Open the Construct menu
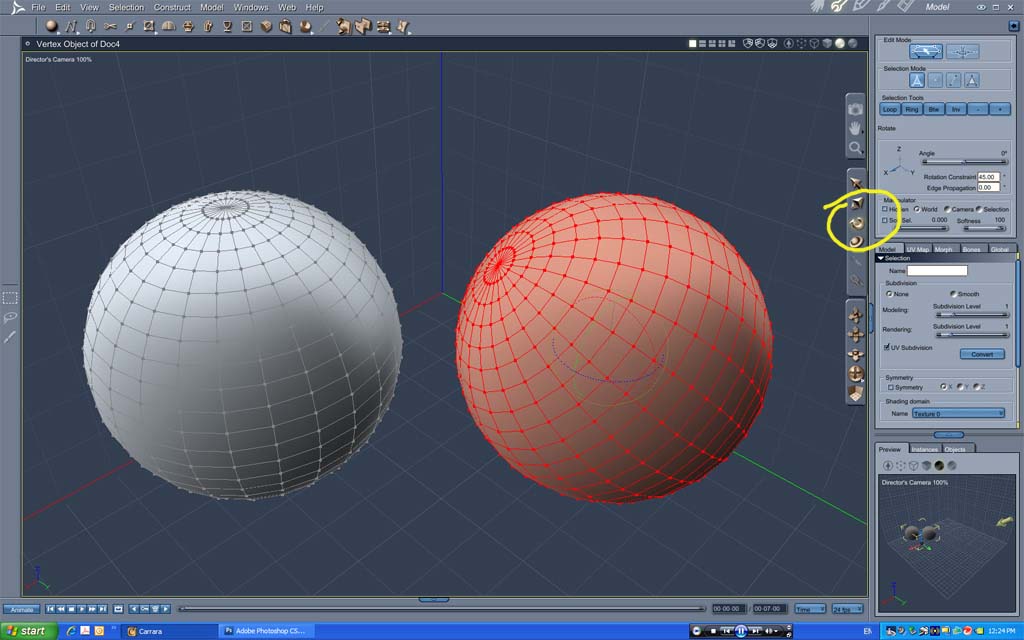This screenshot has height=640, width=1024. 172,7
